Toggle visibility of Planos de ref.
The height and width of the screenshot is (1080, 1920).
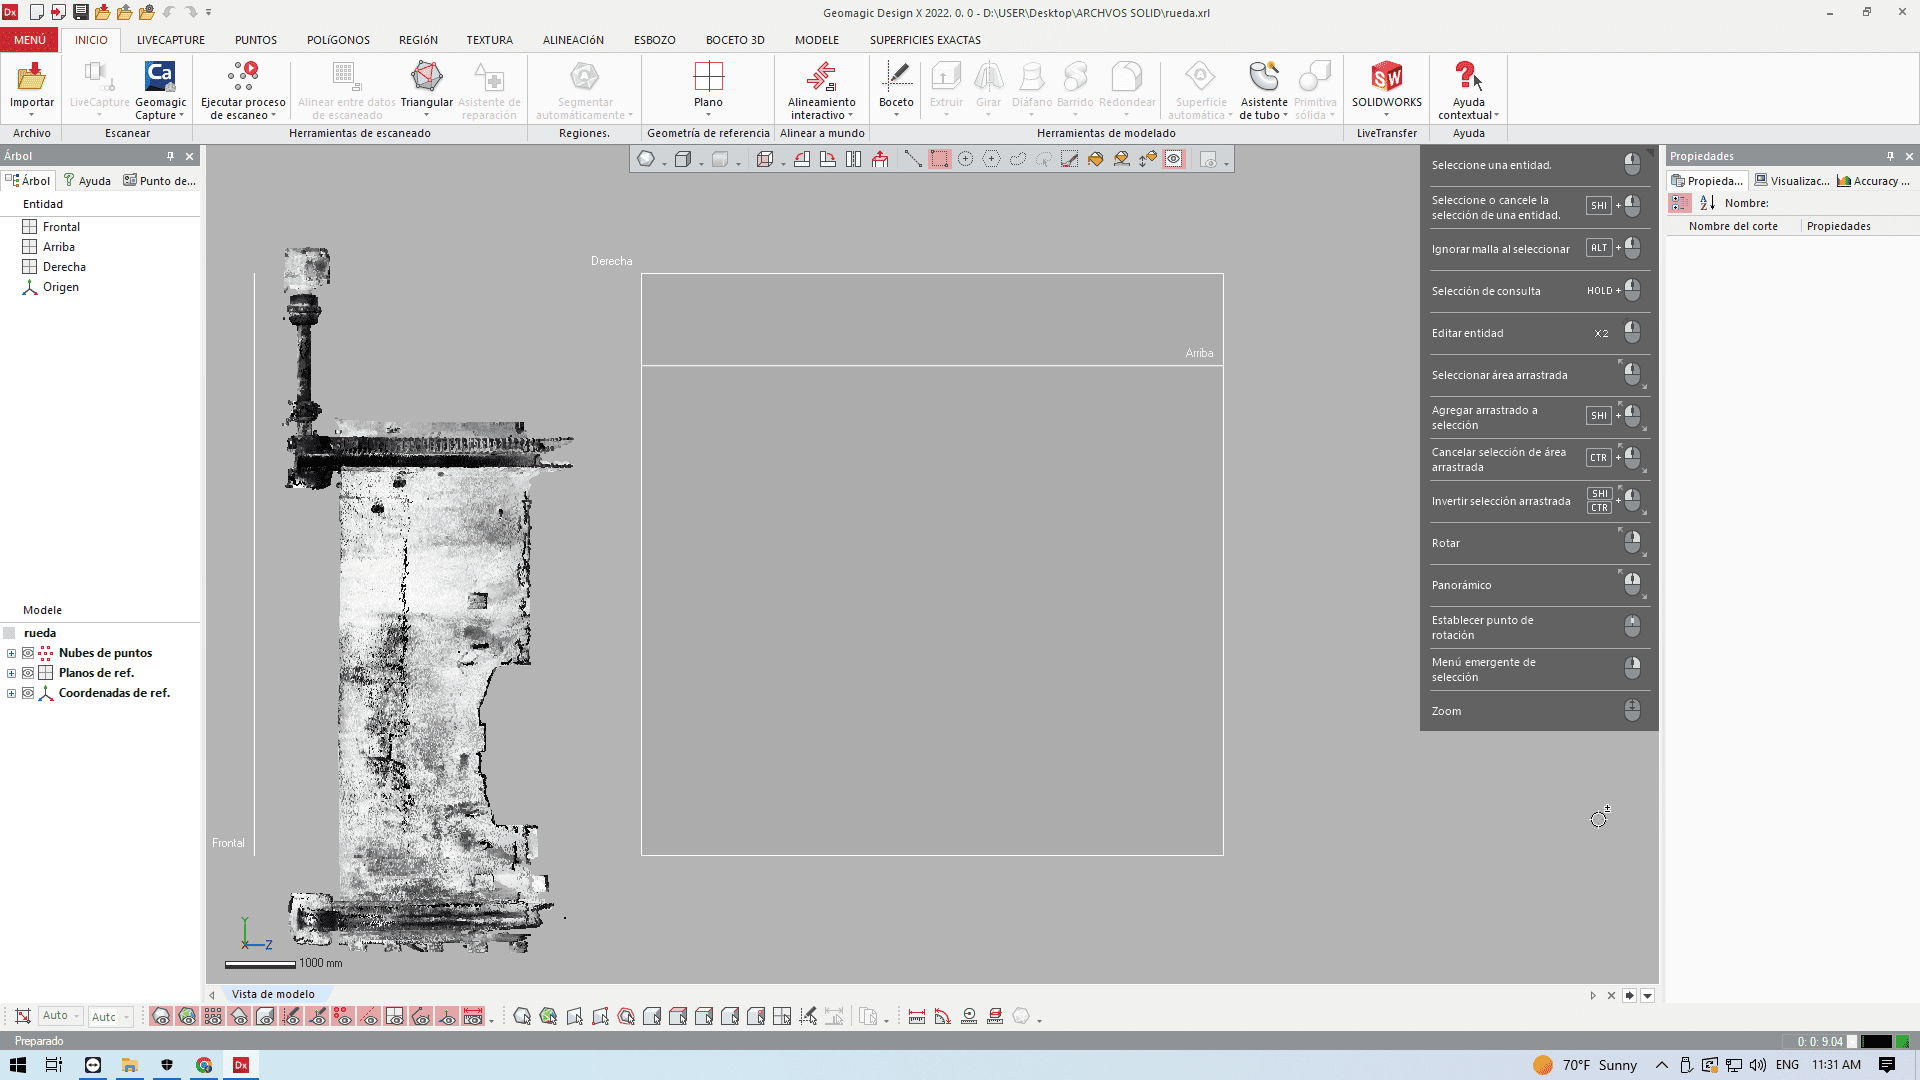[x=28, y=673]
